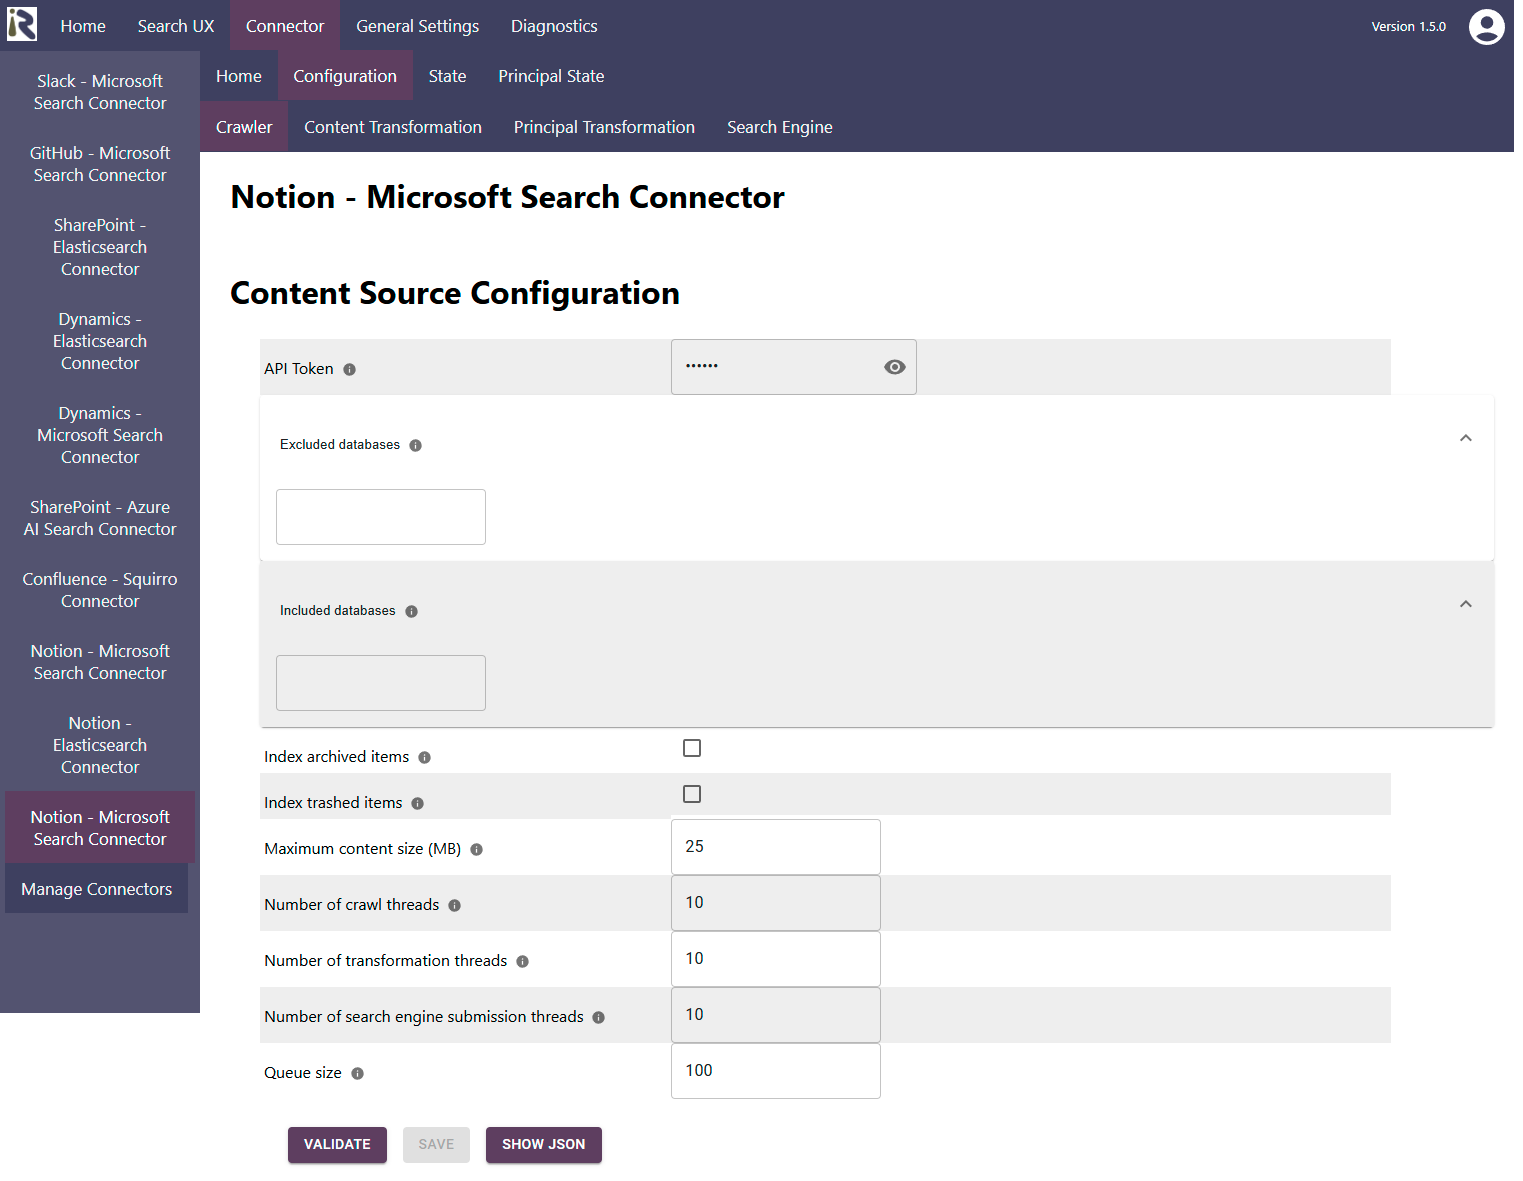
Task: Open General Settings
Action: point(417,26)
